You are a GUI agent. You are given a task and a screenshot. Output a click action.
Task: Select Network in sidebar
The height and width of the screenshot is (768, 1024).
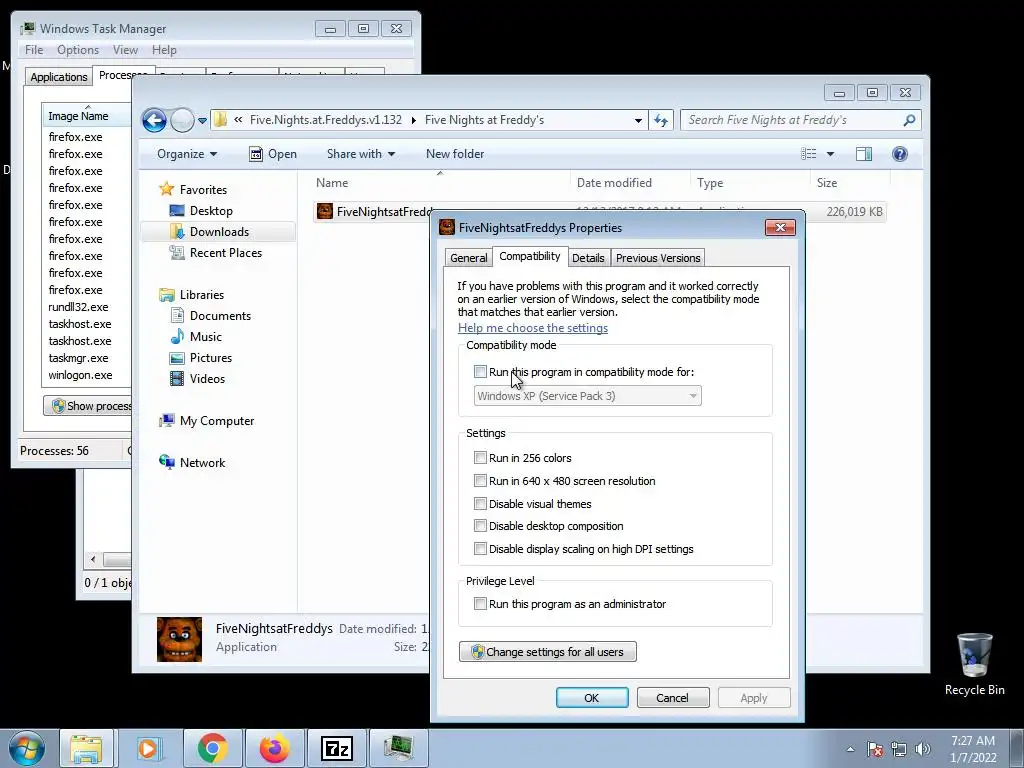[x=202, y=463]
